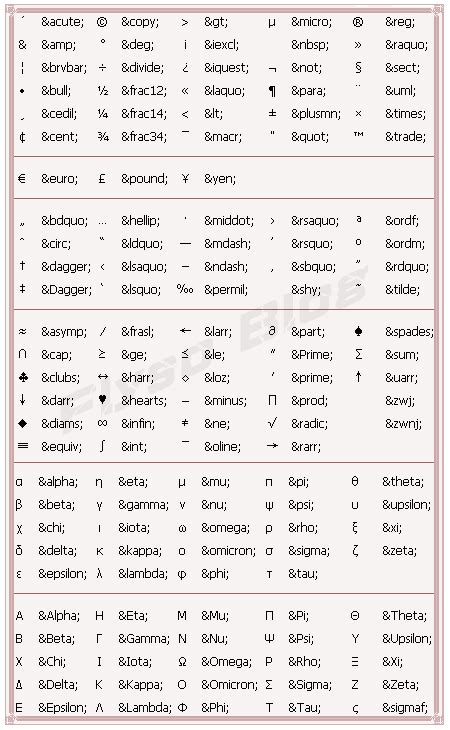Select the &zwnj; entity code
This screenshot has height=730, width=450.
403,424
